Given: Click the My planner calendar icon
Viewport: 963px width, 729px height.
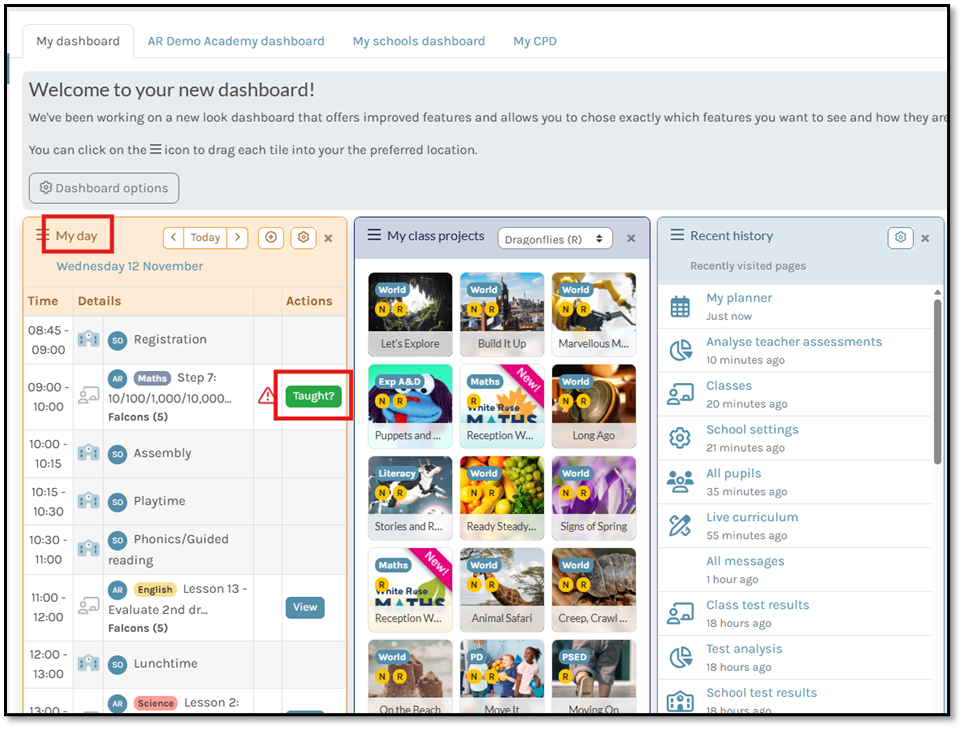Looking at the screenshot, I should click(x=680, y=306).
